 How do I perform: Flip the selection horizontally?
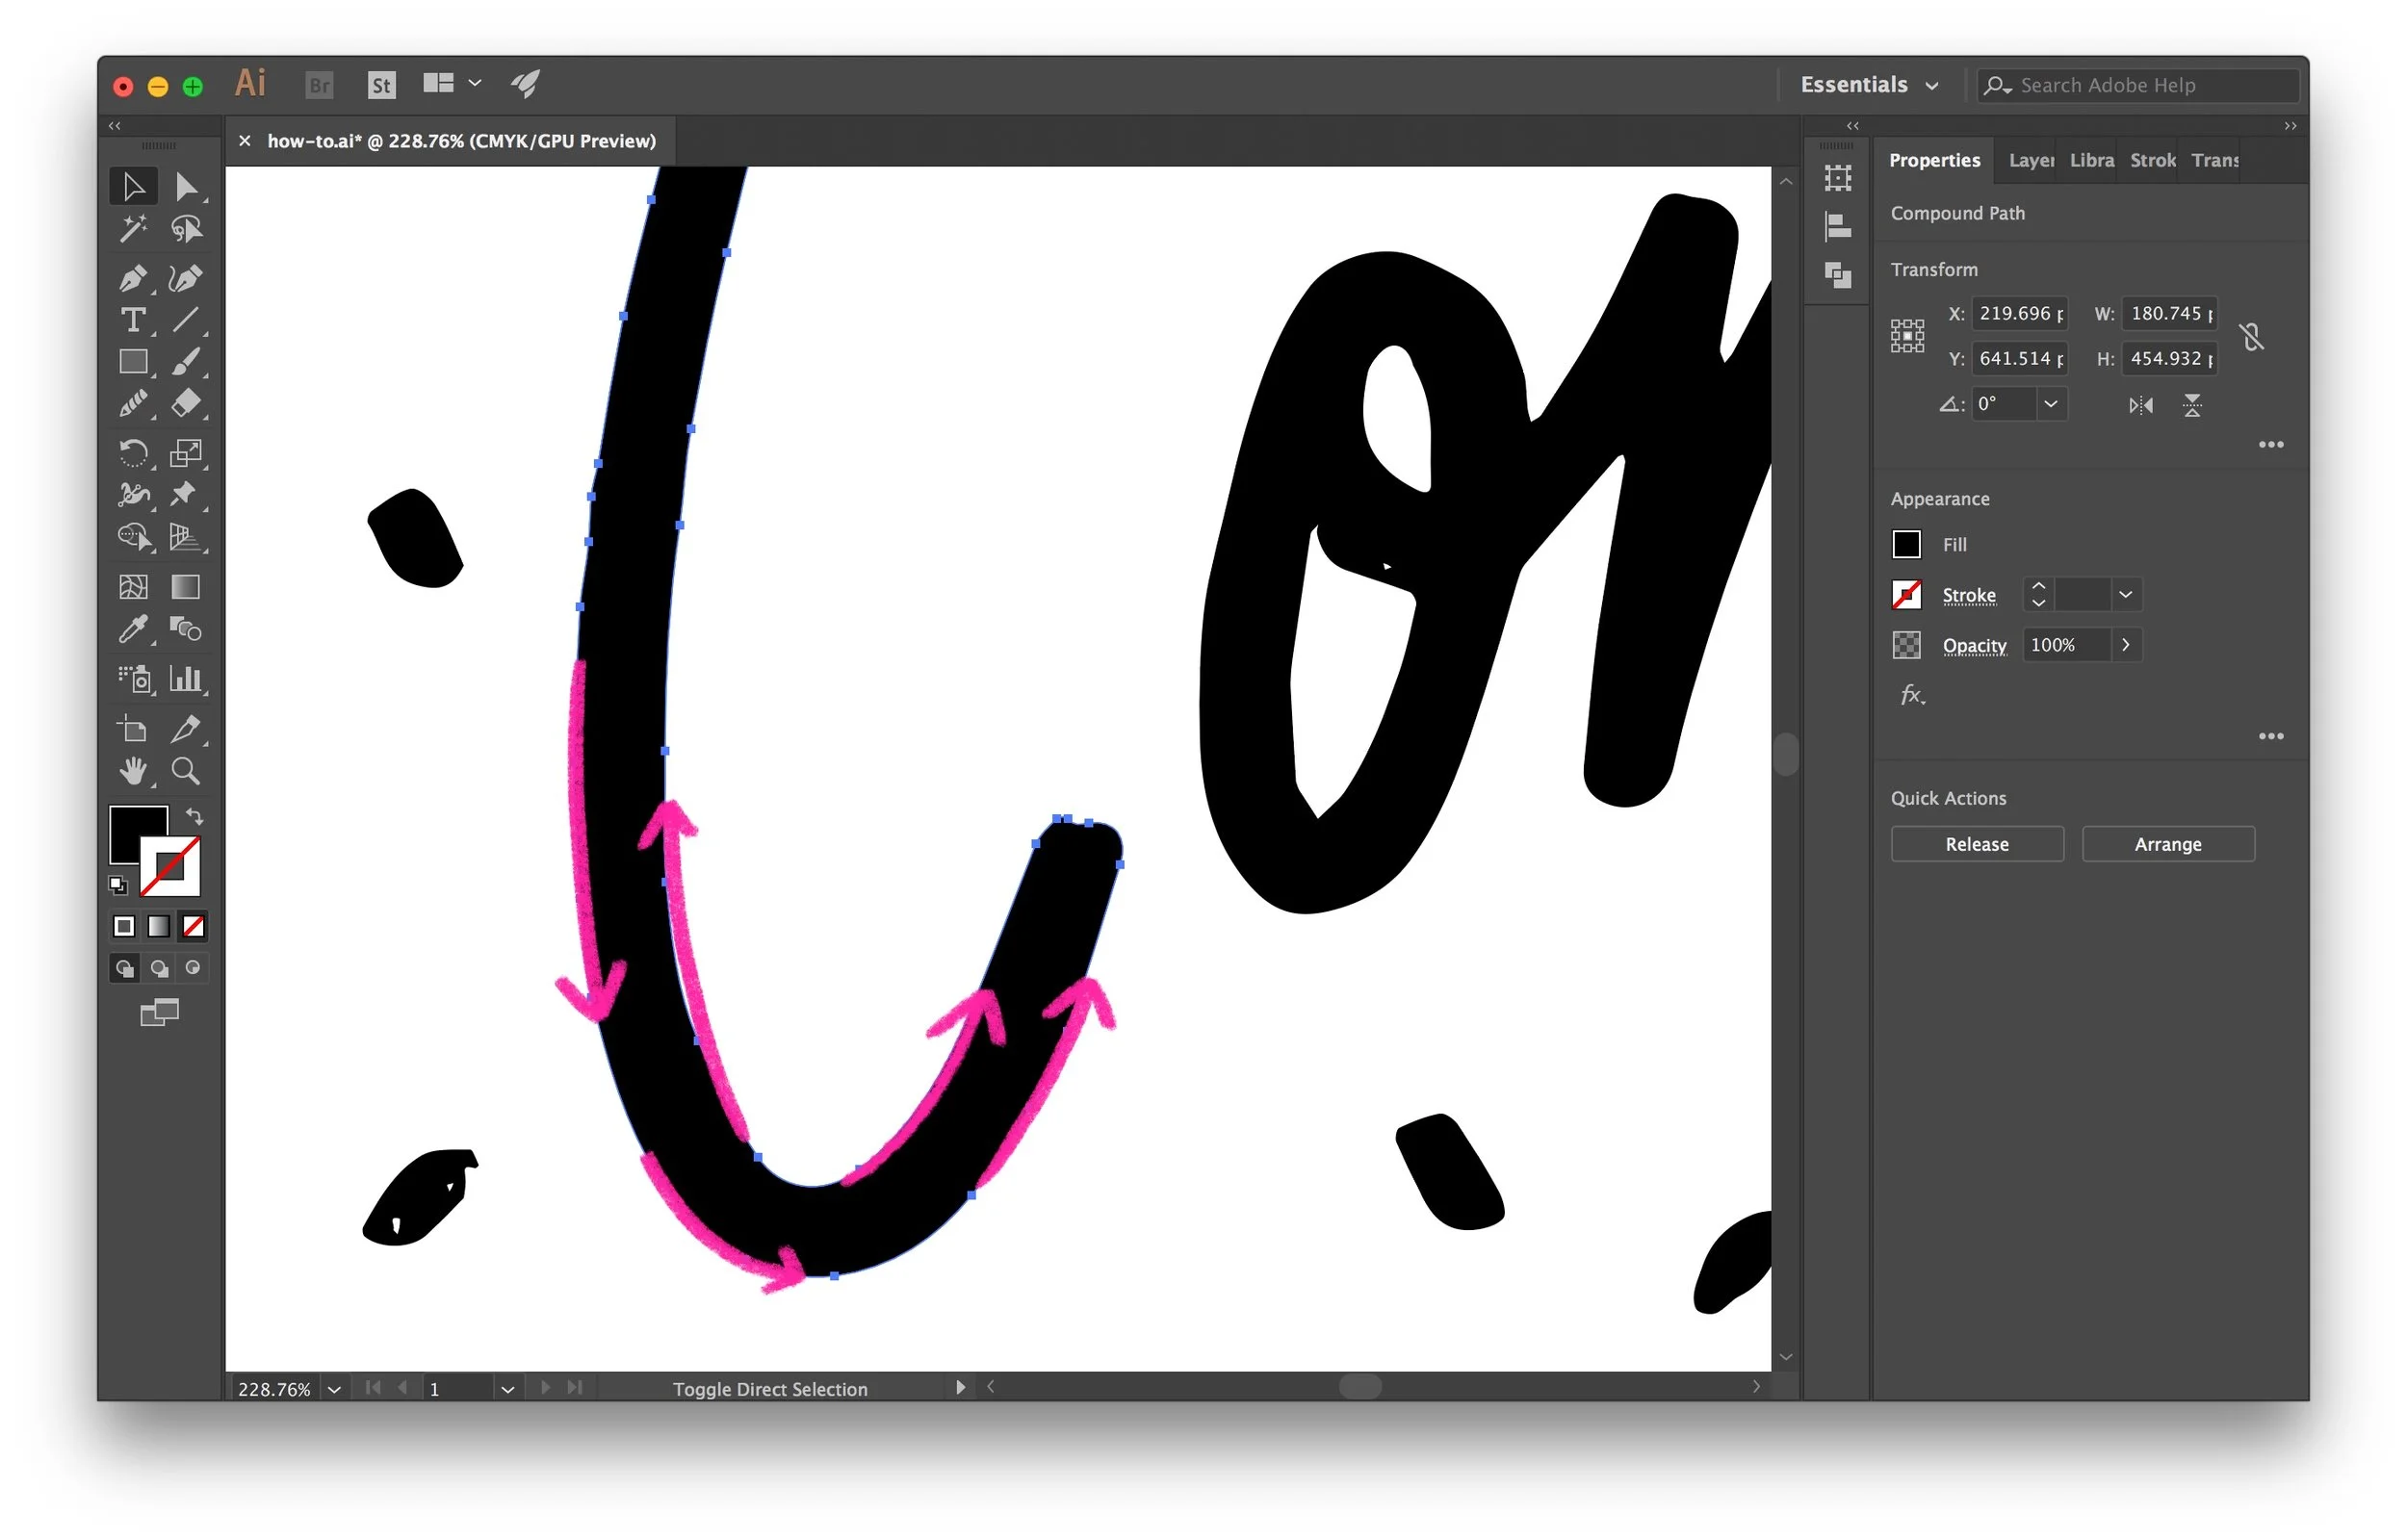click(x=2141, y=405)
